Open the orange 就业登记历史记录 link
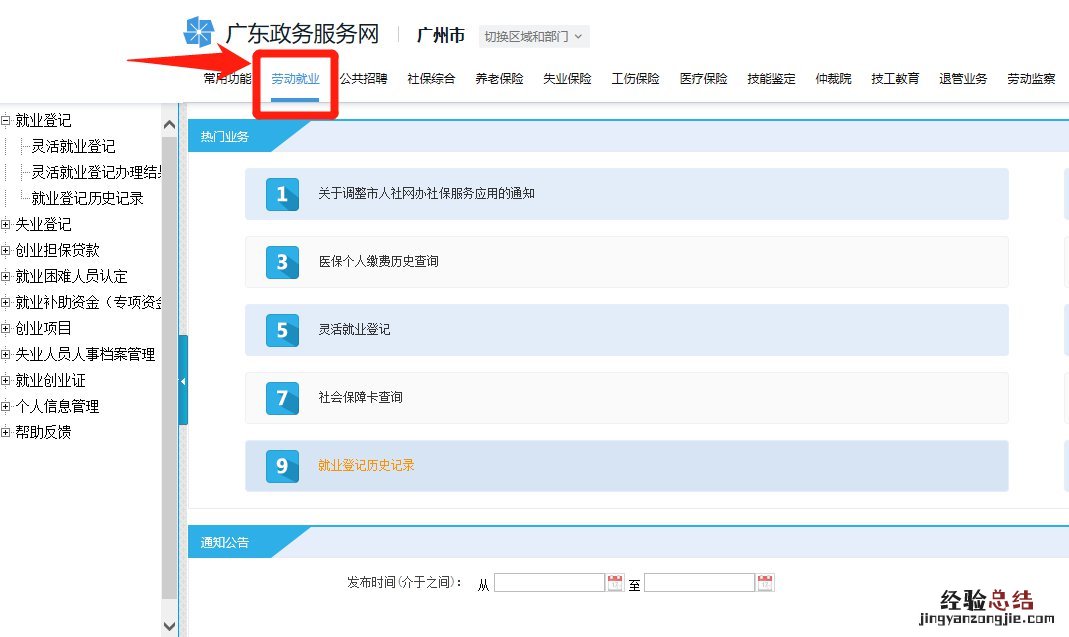 366,465
